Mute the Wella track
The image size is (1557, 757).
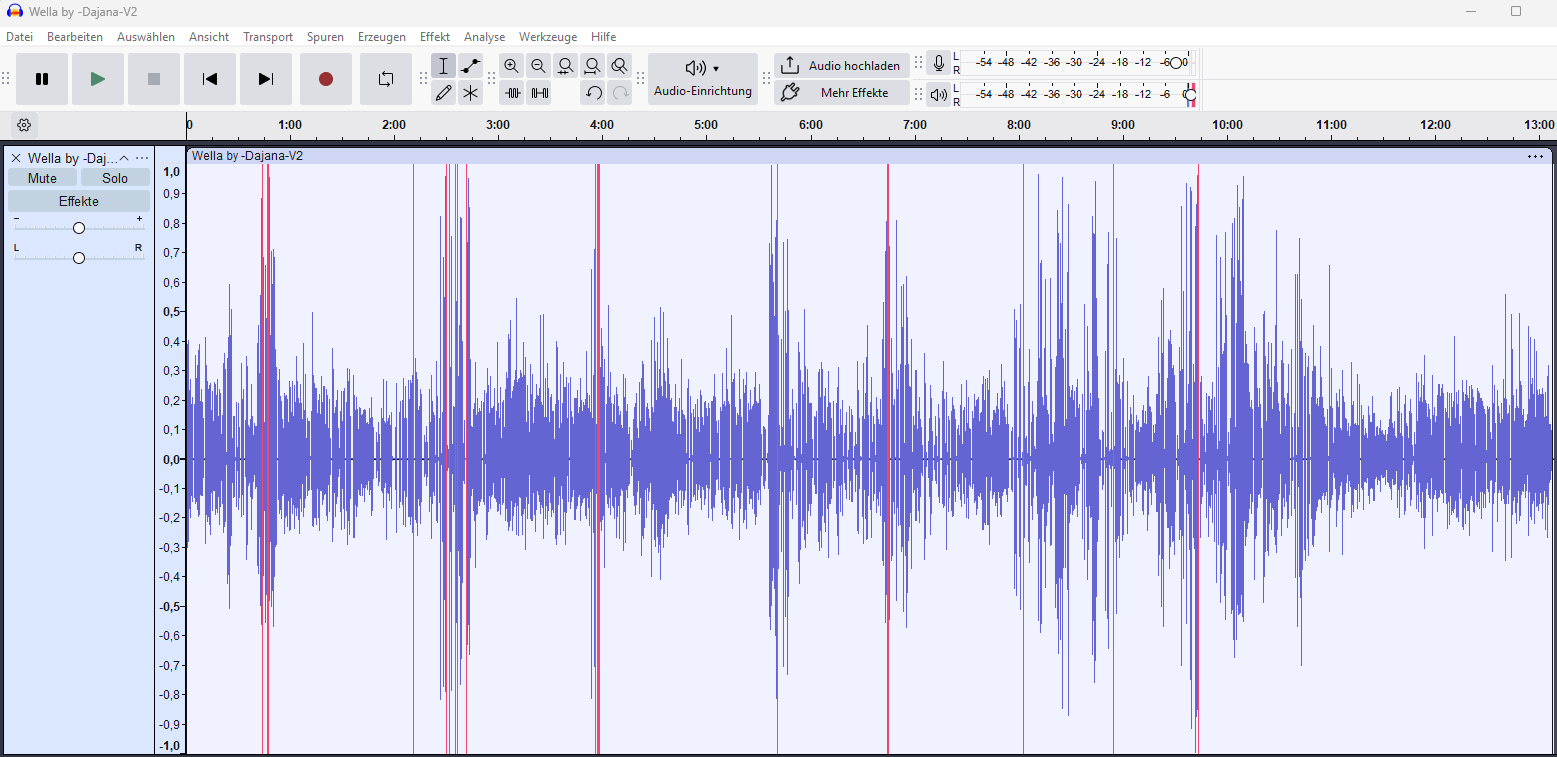[42, 178]
